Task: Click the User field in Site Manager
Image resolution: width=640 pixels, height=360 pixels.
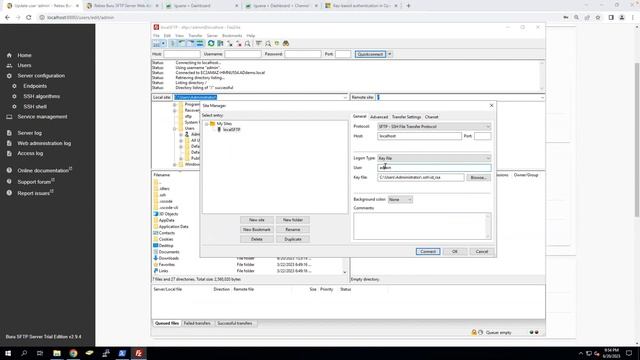Action: 434,168
